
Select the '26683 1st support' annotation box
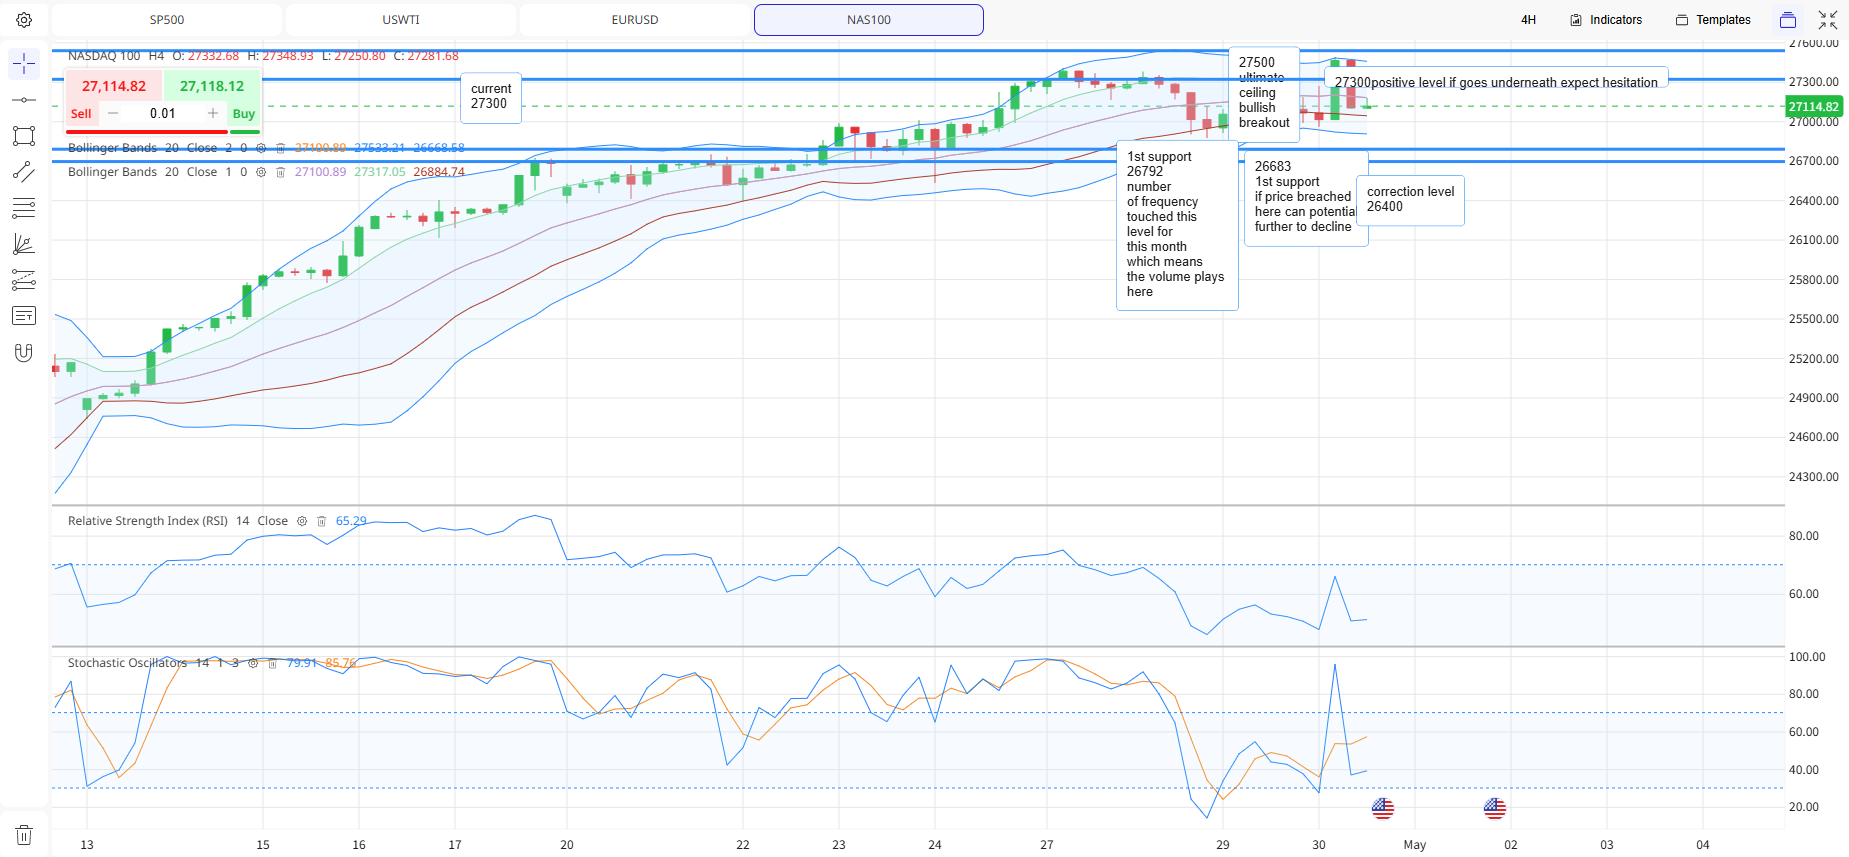(1305, 197)
